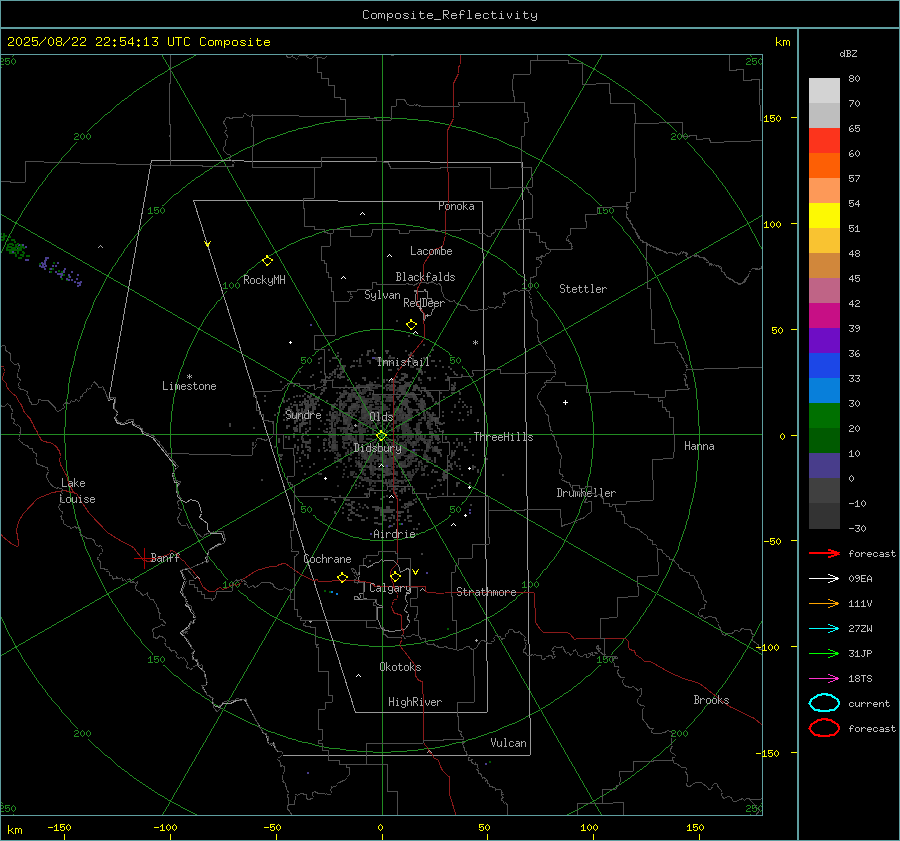Click the -100 tick on bottom axis
The image size is (900, 841).
coord(165,828)
